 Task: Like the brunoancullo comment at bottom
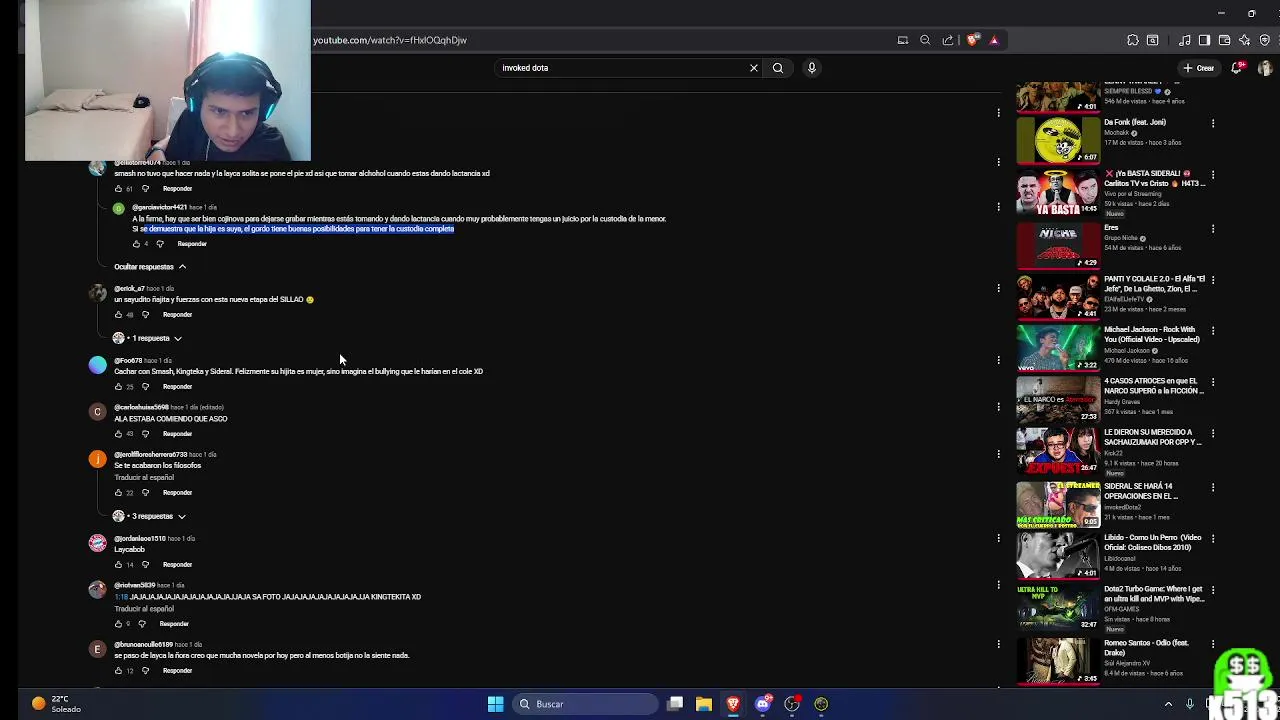click(x=118, y=671)
